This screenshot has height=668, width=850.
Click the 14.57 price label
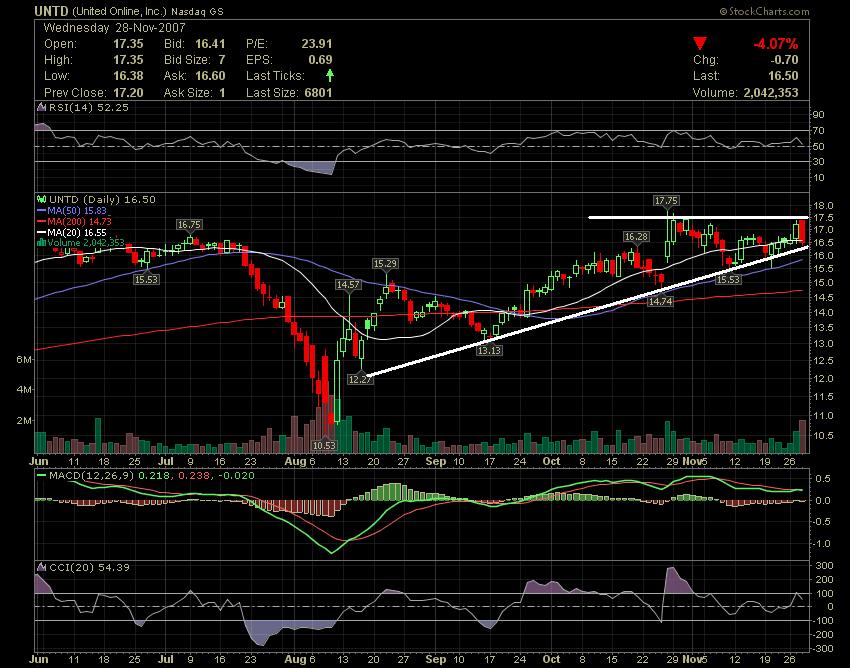pyautogui.click(x=348, y=284)
